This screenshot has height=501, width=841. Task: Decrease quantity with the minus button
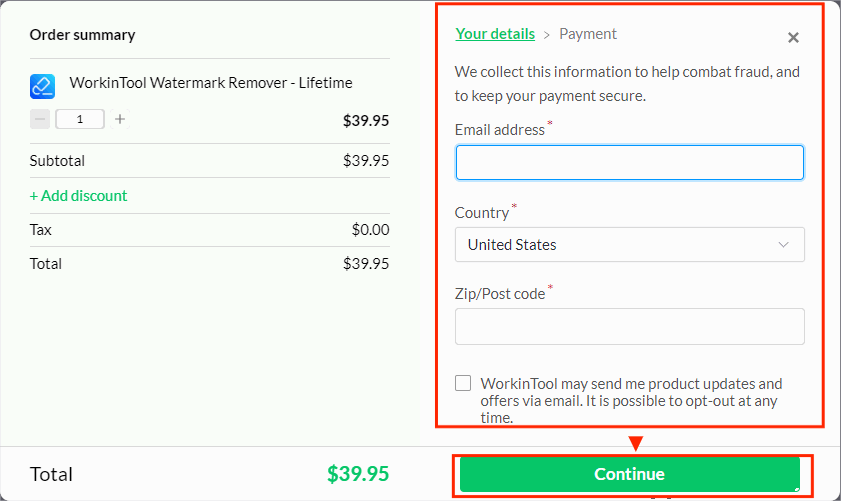pyautogui.click(x=40, y=119)
